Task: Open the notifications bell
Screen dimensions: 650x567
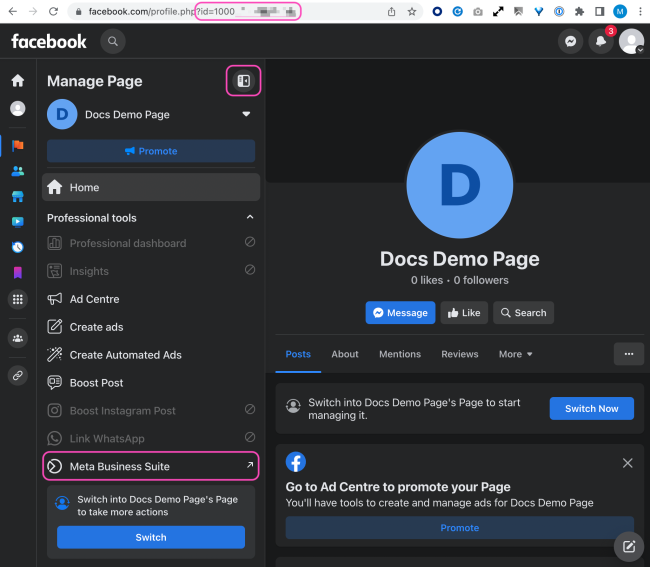Action: tap(601, 42)
